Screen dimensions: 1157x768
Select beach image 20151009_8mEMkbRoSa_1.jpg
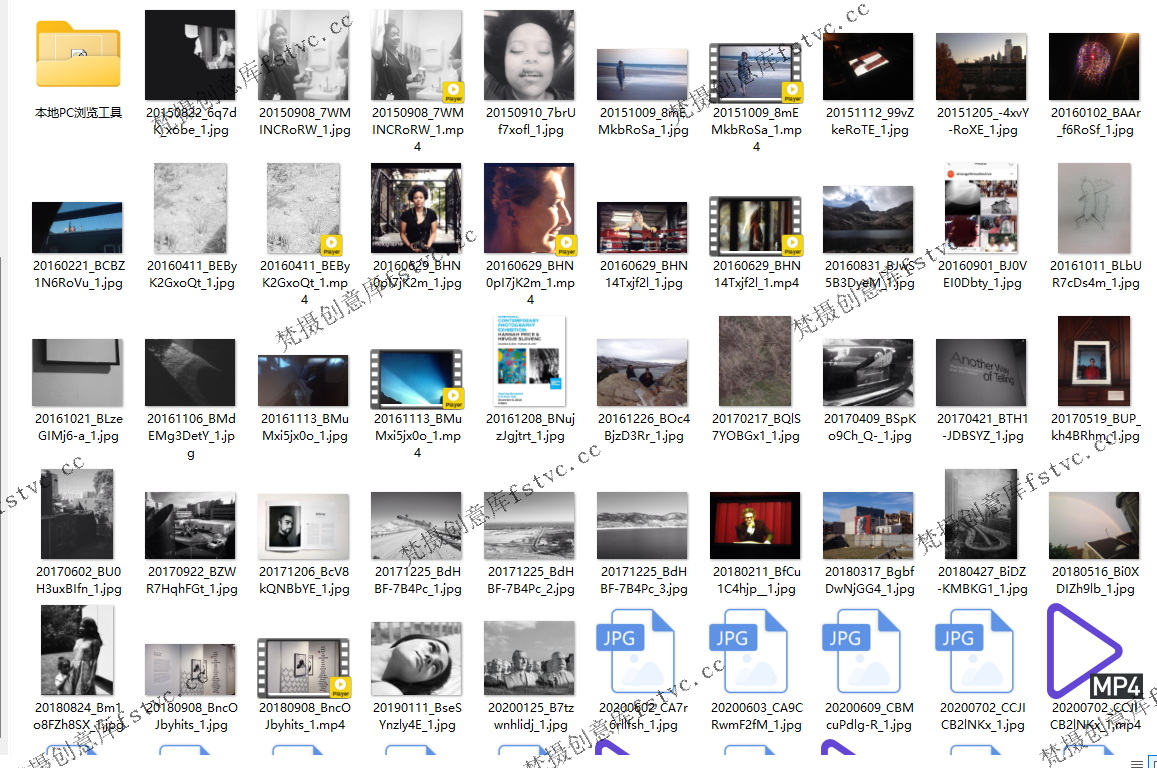click(x=642, y=75)
